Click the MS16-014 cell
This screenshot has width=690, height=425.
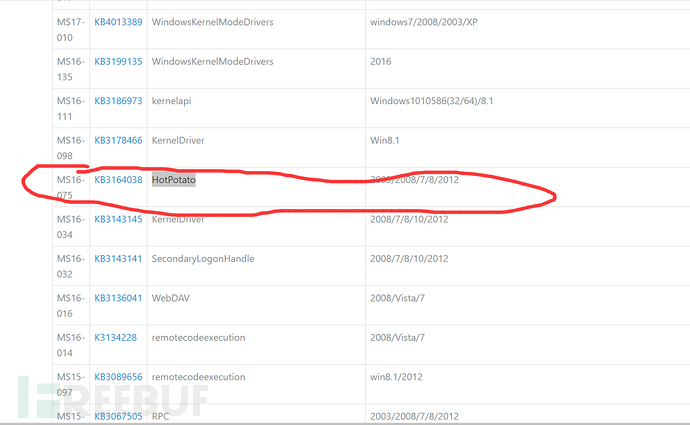[x=70, y=345]
